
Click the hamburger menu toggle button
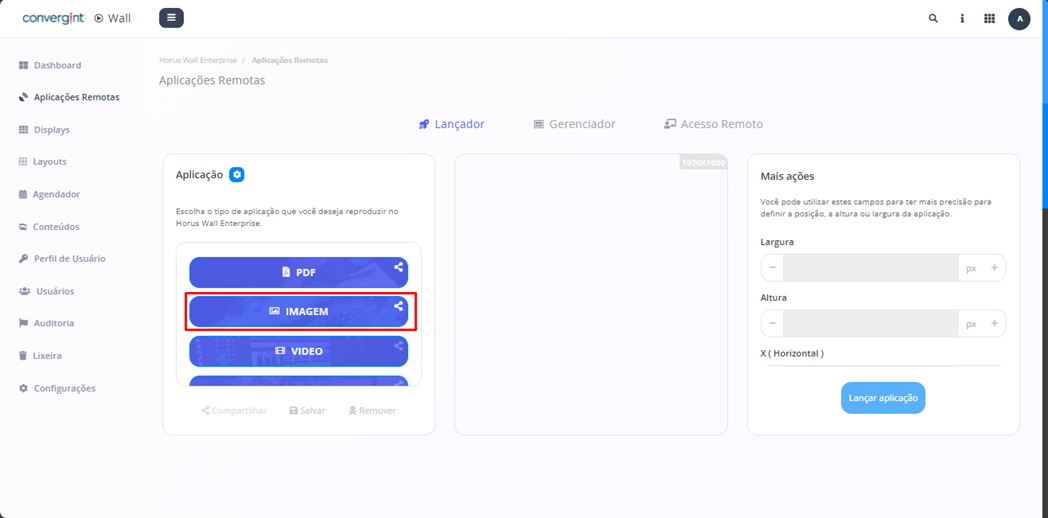(171, 18)
